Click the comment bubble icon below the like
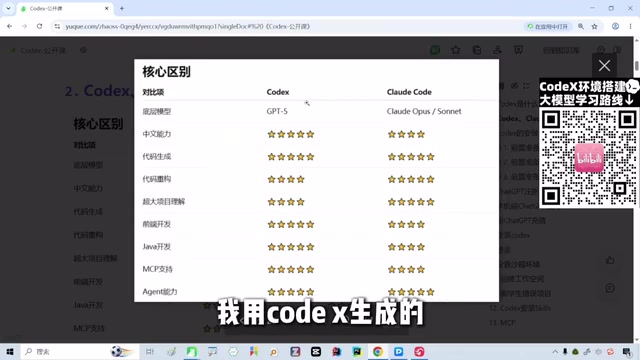This screenshot has height=360, width=640. click(x=610, y=288)
